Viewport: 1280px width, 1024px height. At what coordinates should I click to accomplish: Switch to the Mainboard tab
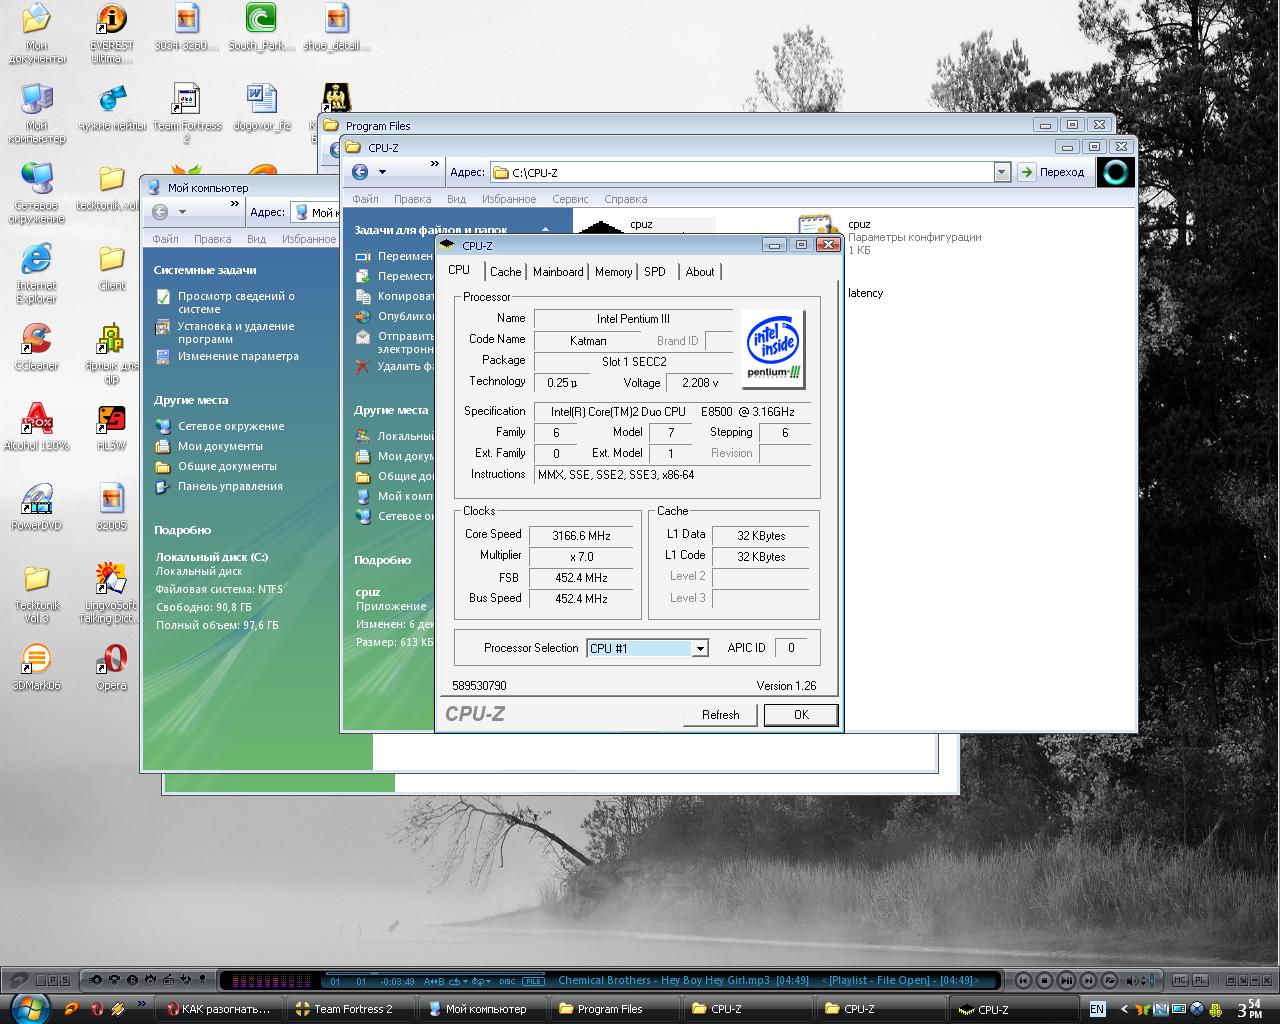(x=558, y=272)
